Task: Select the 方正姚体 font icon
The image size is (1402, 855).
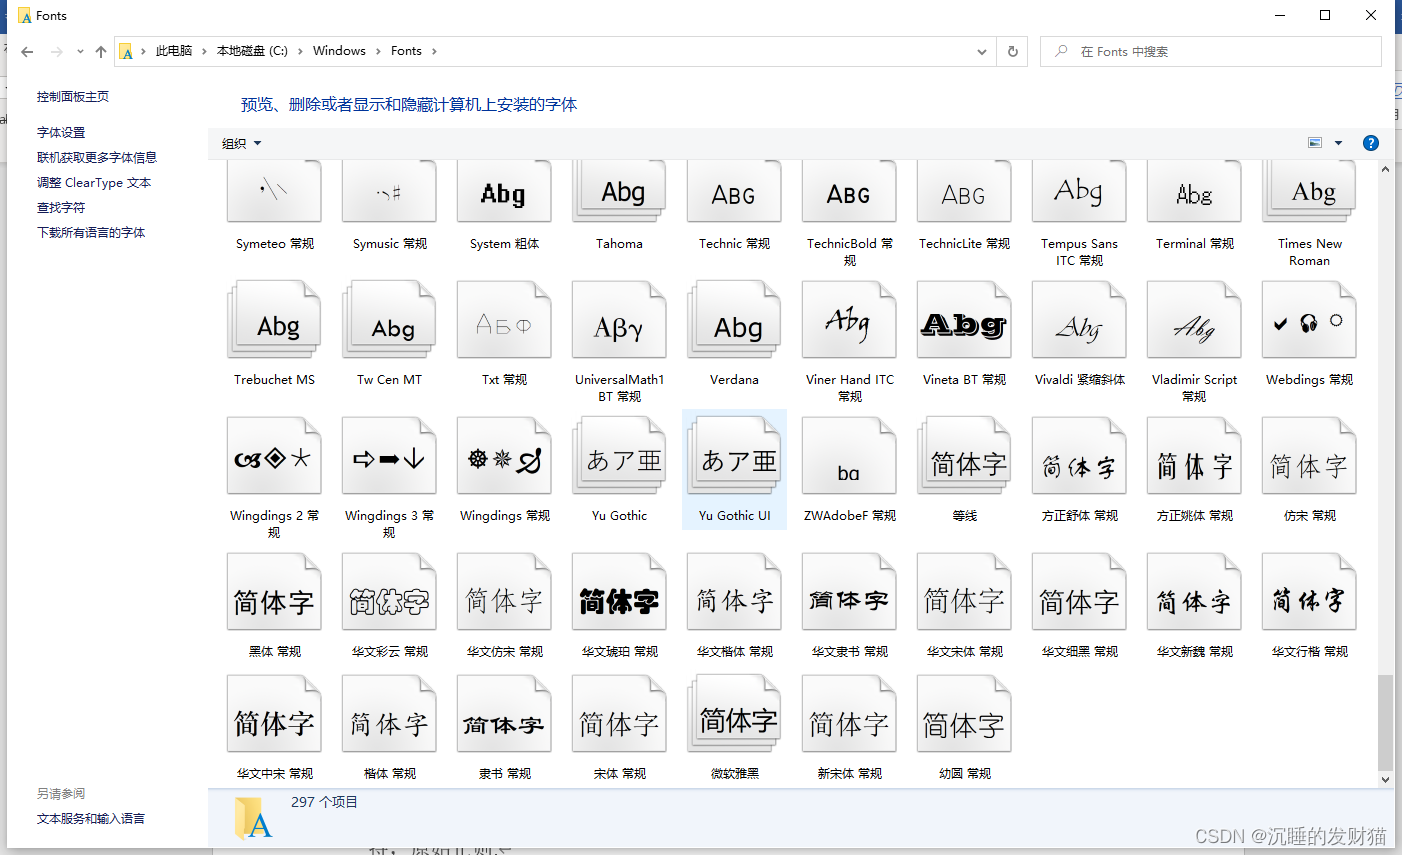Action: [1194, 456]
